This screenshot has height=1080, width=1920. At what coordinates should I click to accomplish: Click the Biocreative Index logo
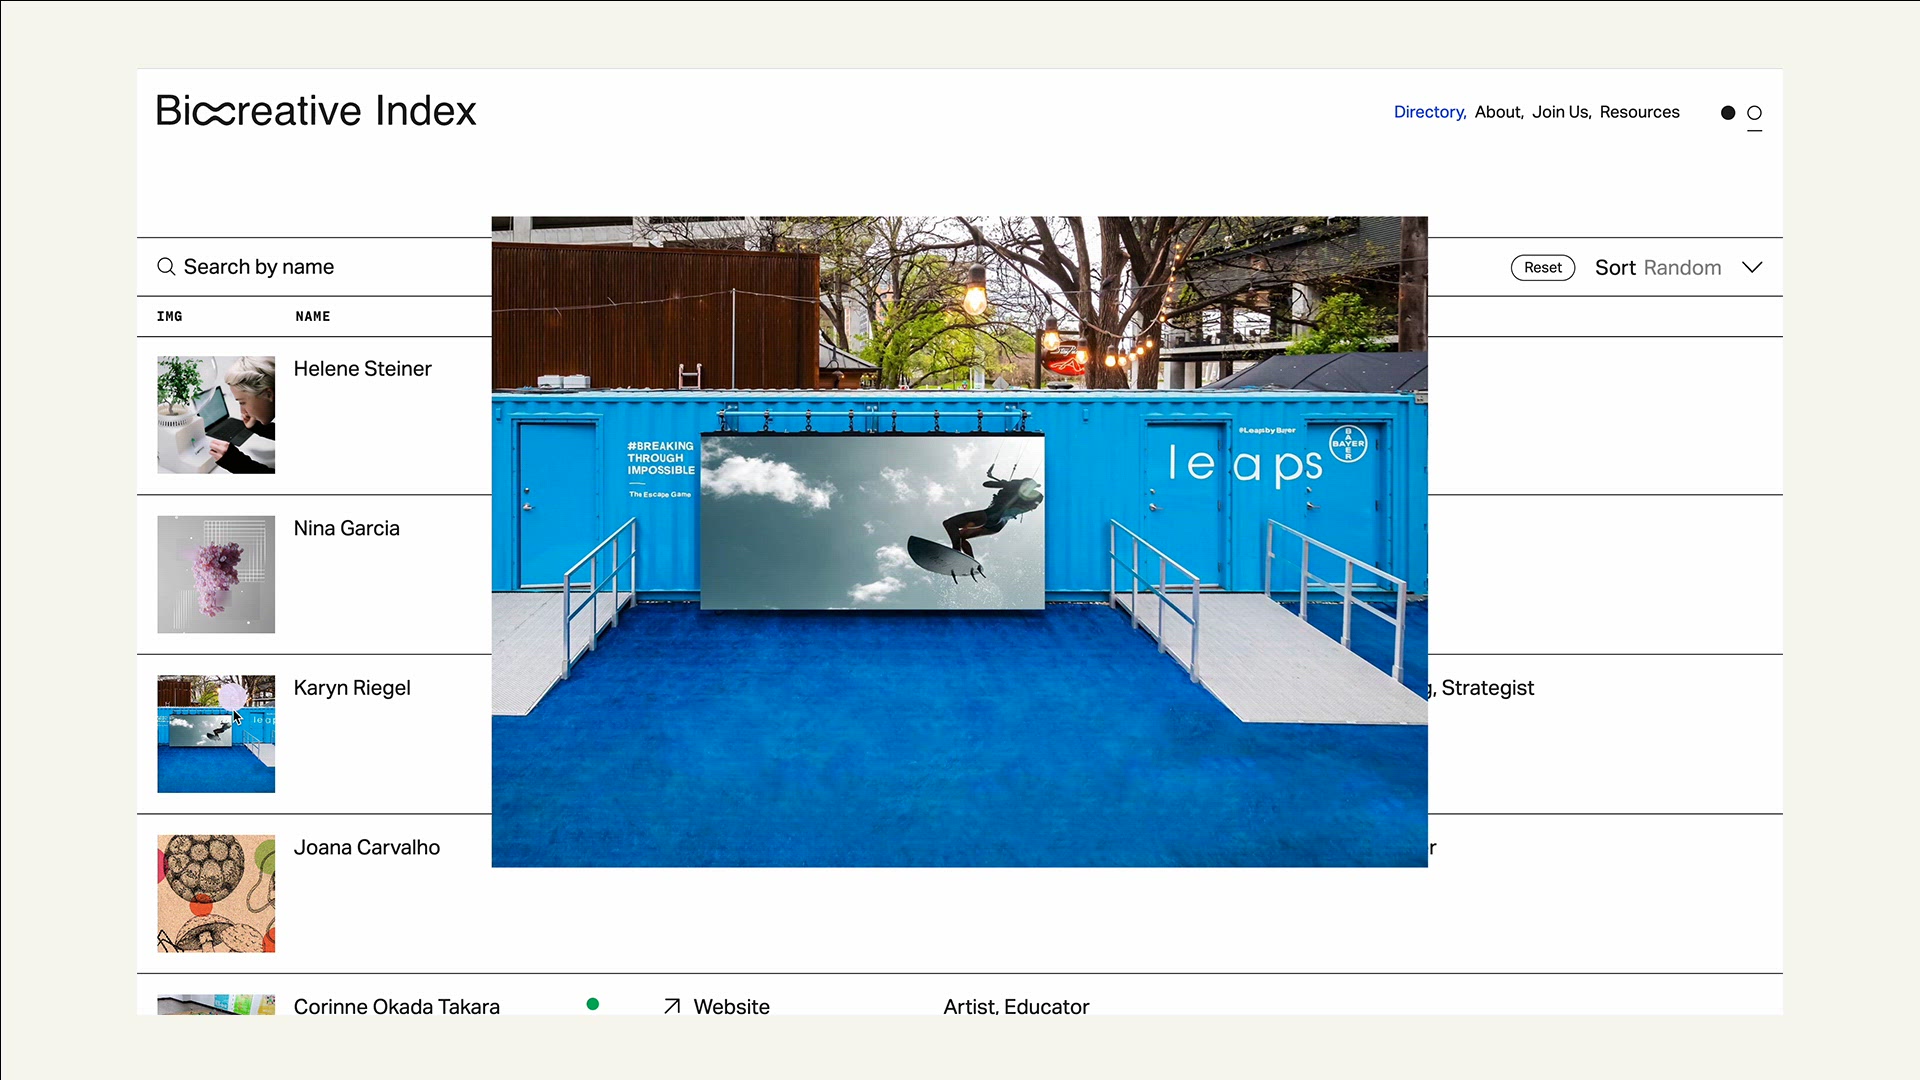click(x=316, y=111)
